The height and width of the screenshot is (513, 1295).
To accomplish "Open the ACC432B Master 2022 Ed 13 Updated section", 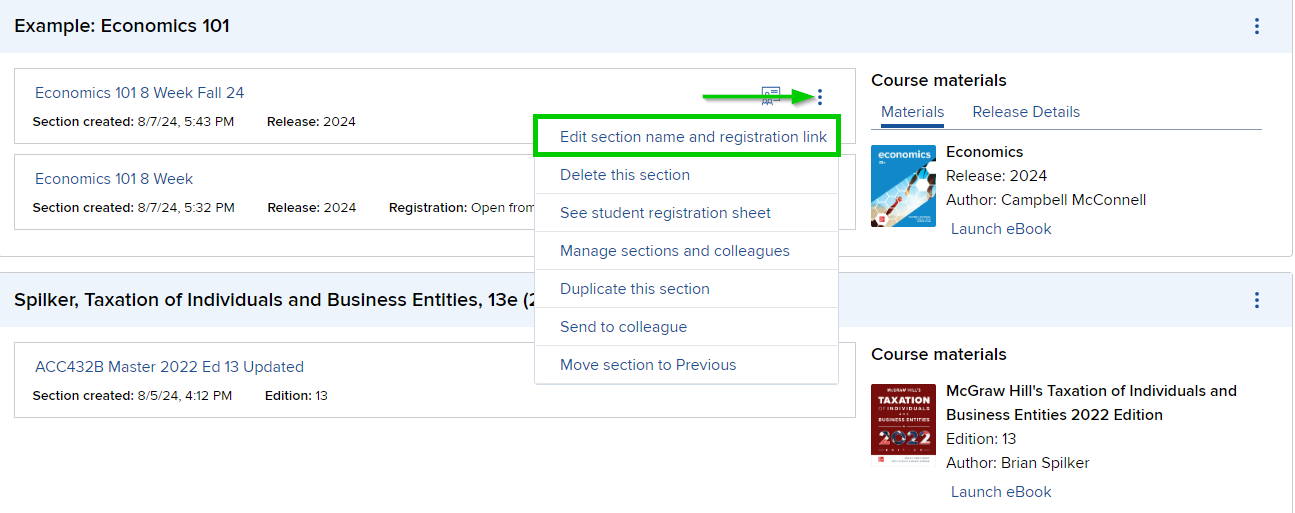I will coord(169,367).
